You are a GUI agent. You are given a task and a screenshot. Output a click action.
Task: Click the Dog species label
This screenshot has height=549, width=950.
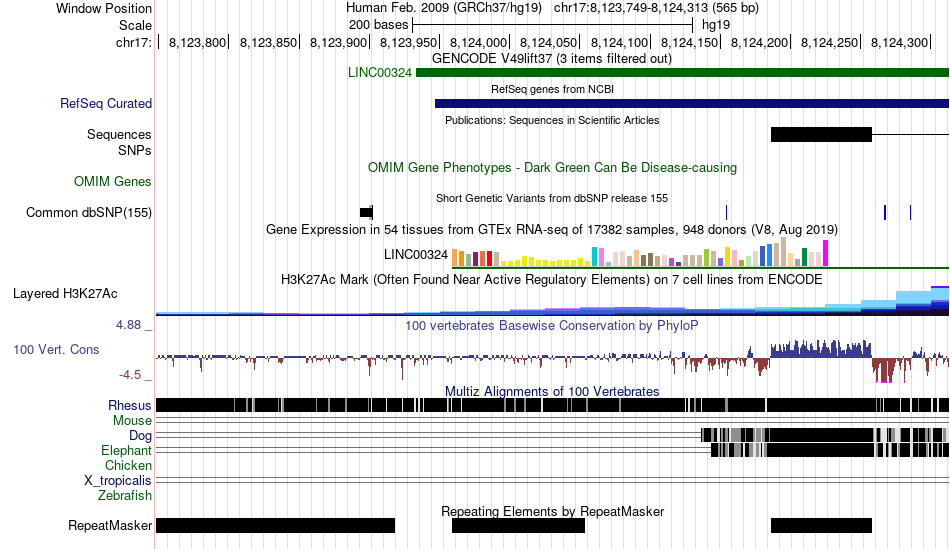141,436
